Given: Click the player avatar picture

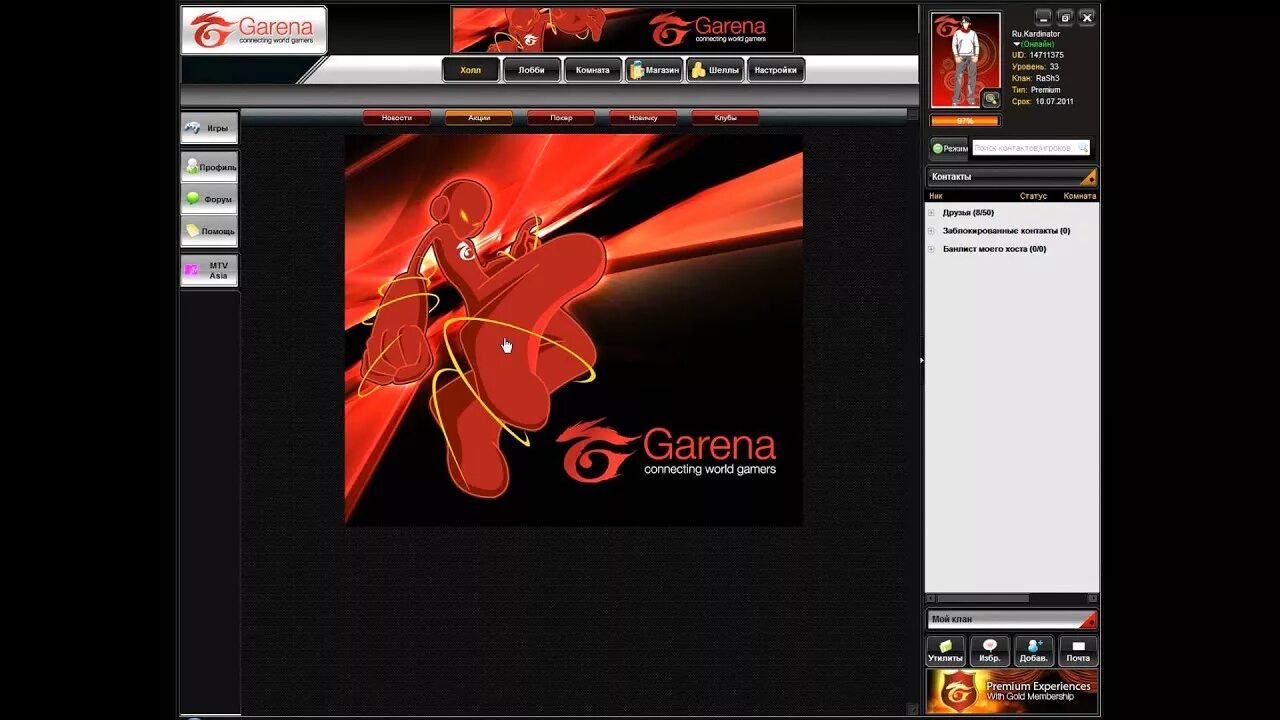Looking at the screenshot, I should point(965,59).
